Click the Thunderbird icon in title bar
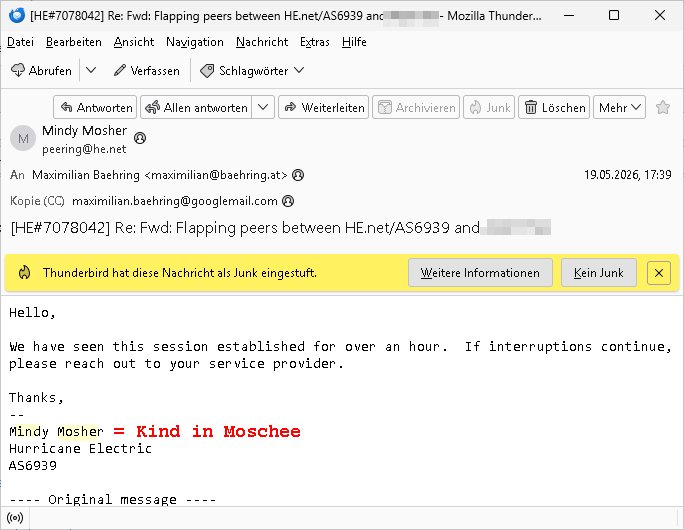 (x=17, y=15)
